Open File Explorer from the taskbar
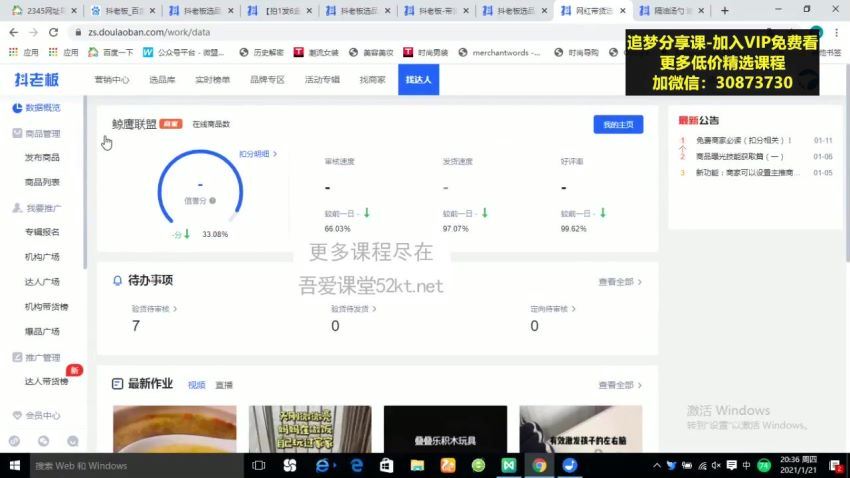 [417, 466]
